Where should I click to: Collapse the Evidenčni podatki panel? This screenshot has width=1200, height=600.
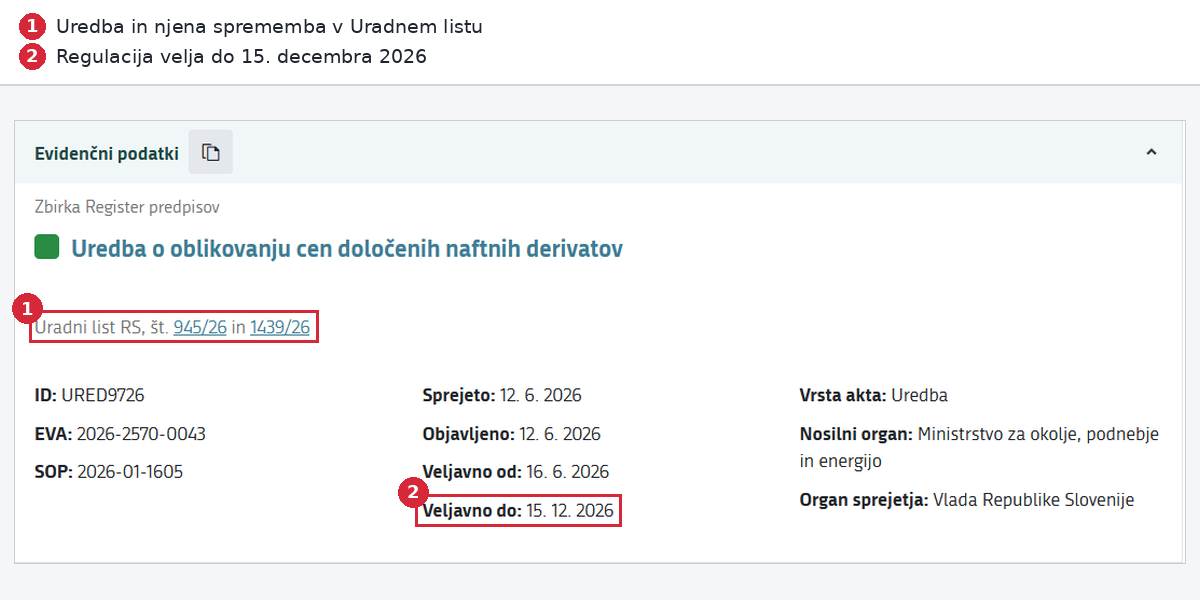pyautogui.click(x=1151, y=152)
